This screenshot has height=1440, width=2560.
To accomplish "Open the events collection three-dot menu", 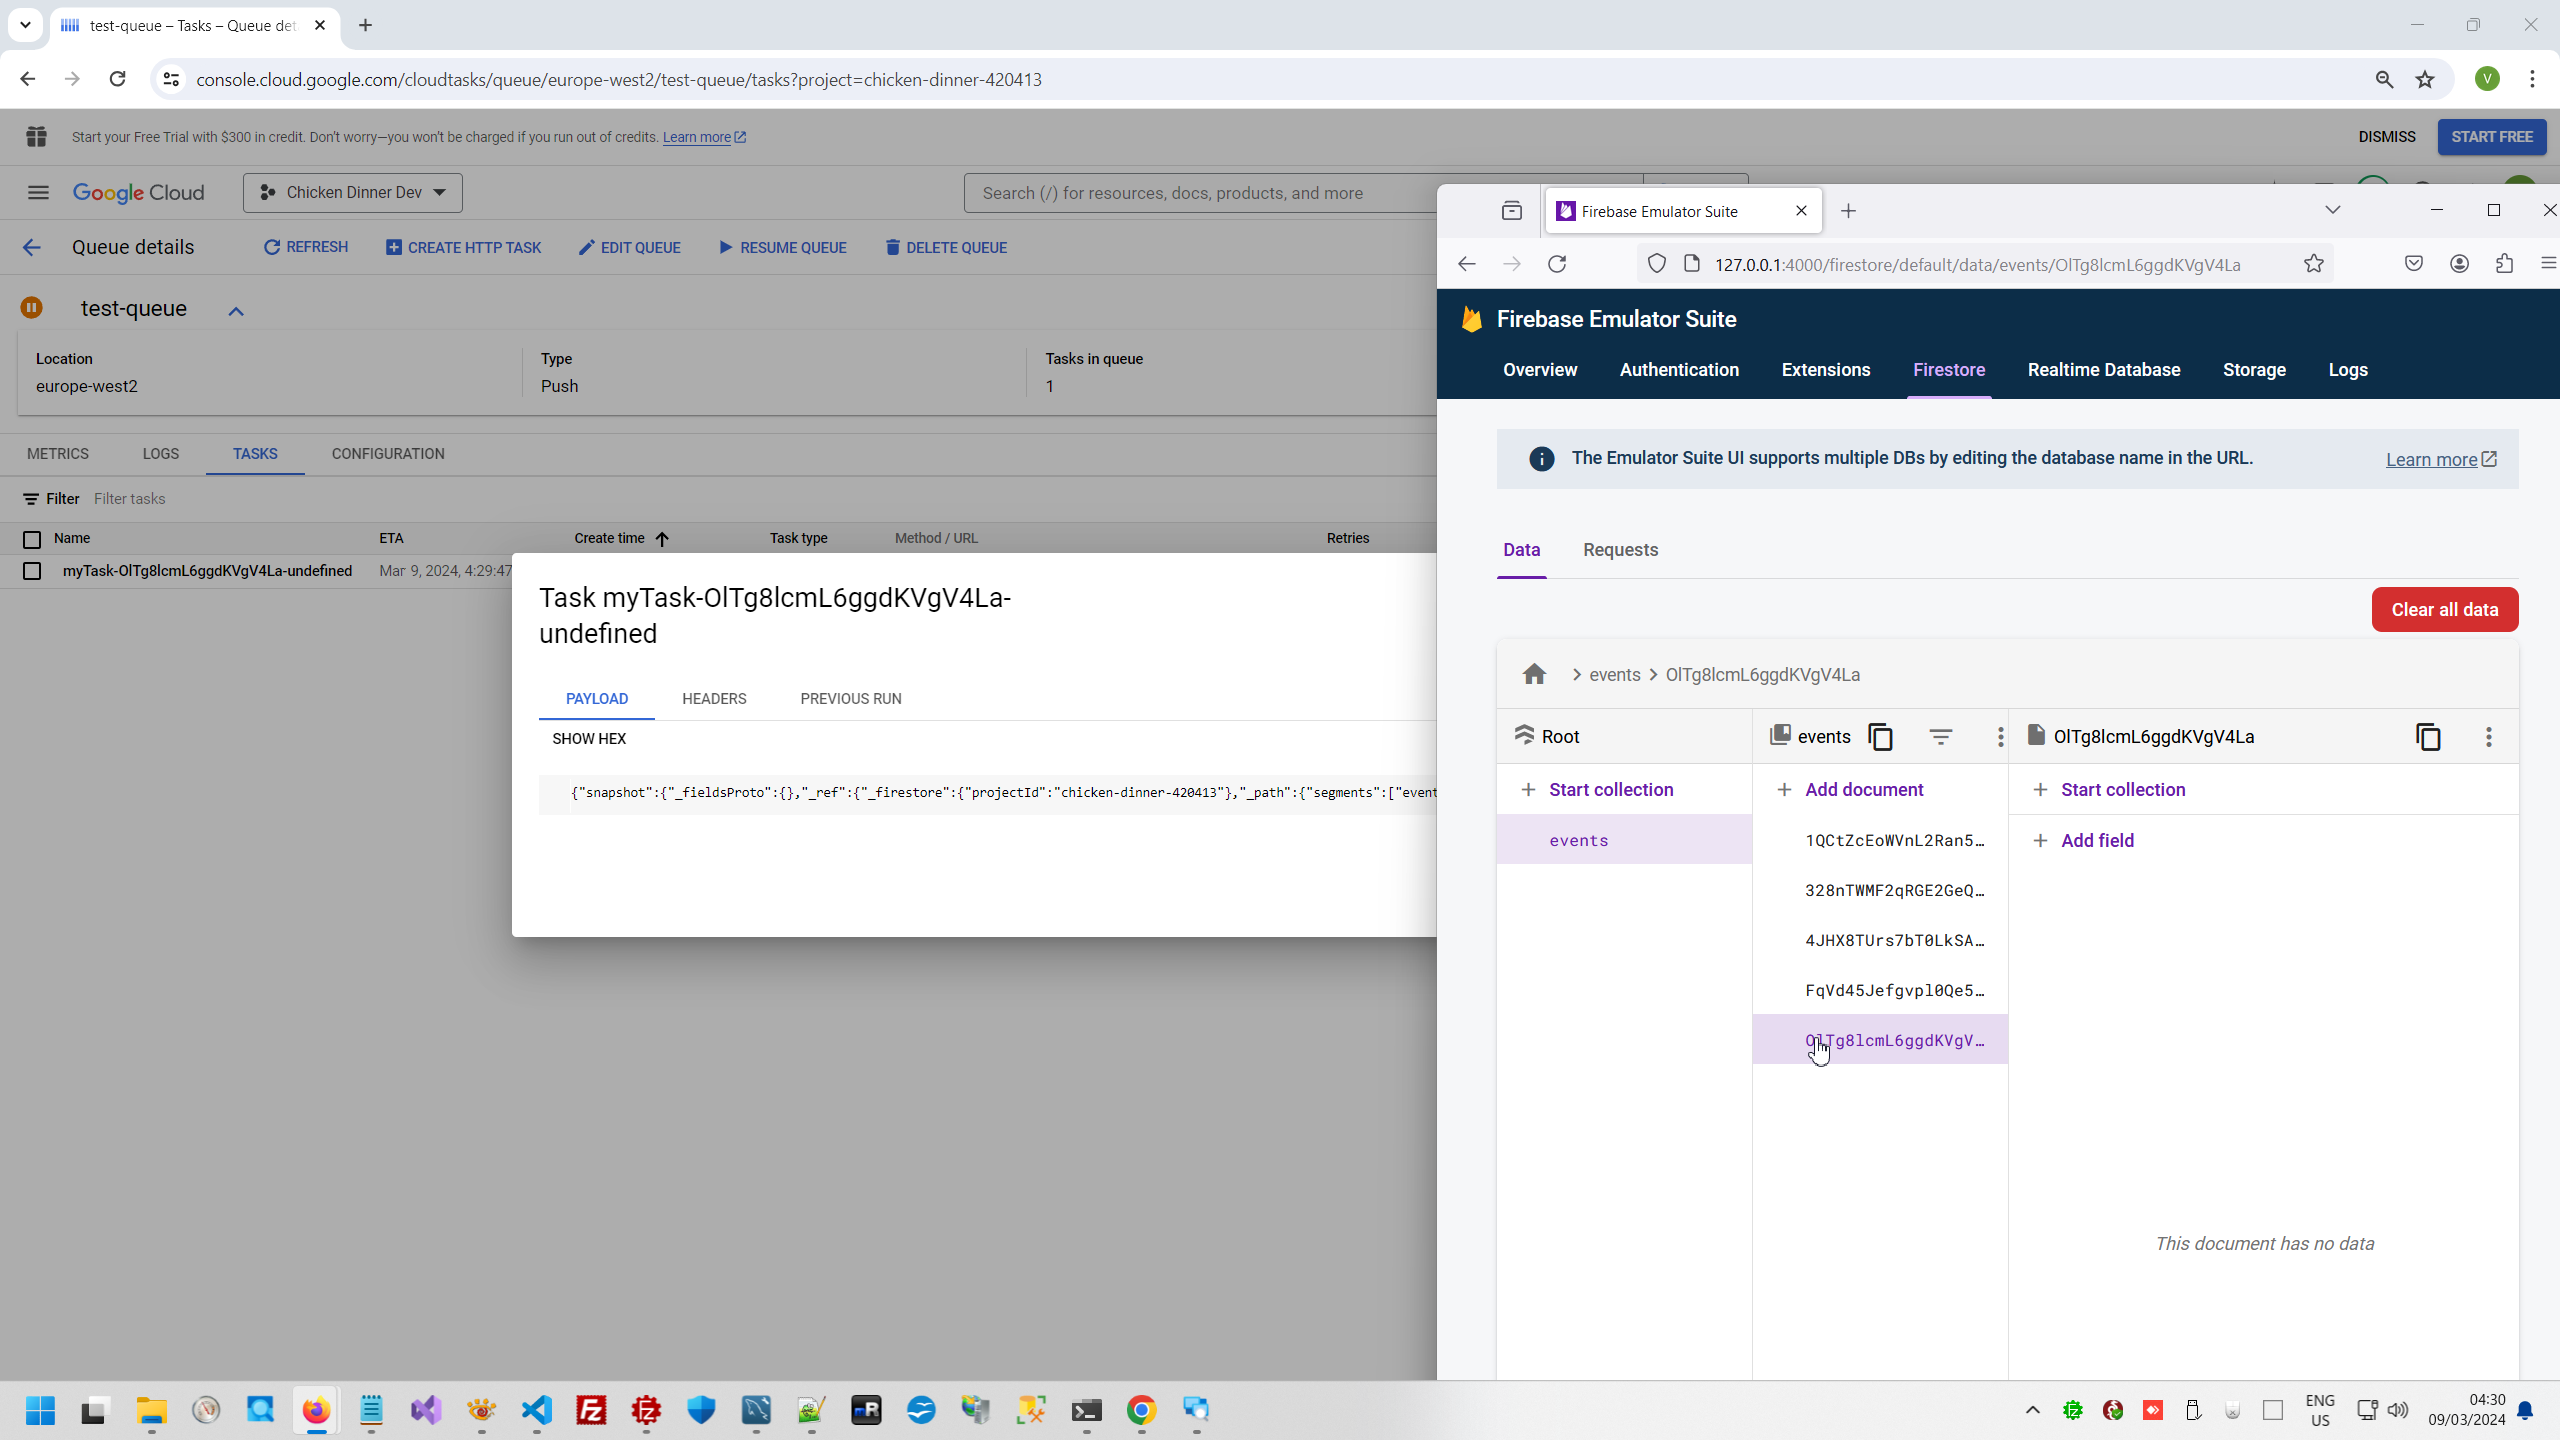I will pos(2000,737).
